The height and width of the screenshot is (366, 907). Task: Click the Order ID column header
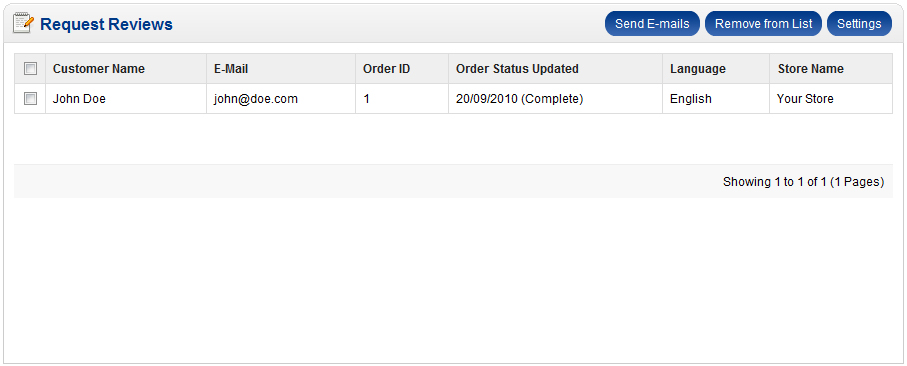[x=386, y=69]
